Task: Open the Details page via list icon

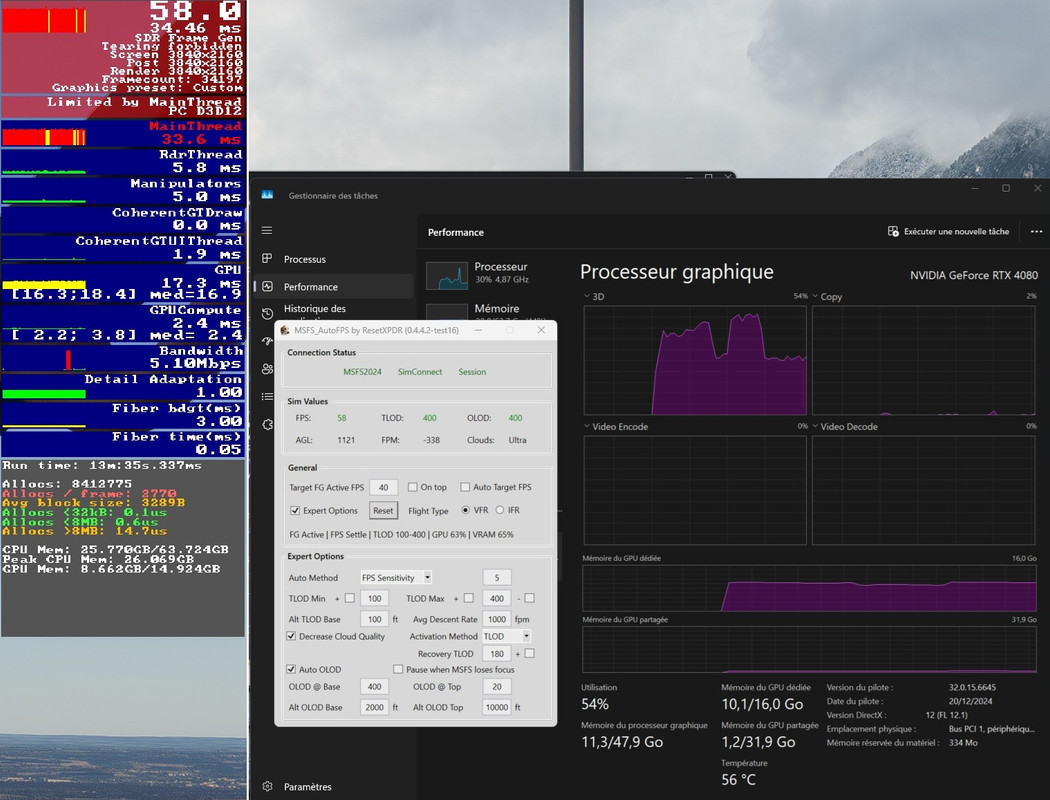Action: (267, 396)
